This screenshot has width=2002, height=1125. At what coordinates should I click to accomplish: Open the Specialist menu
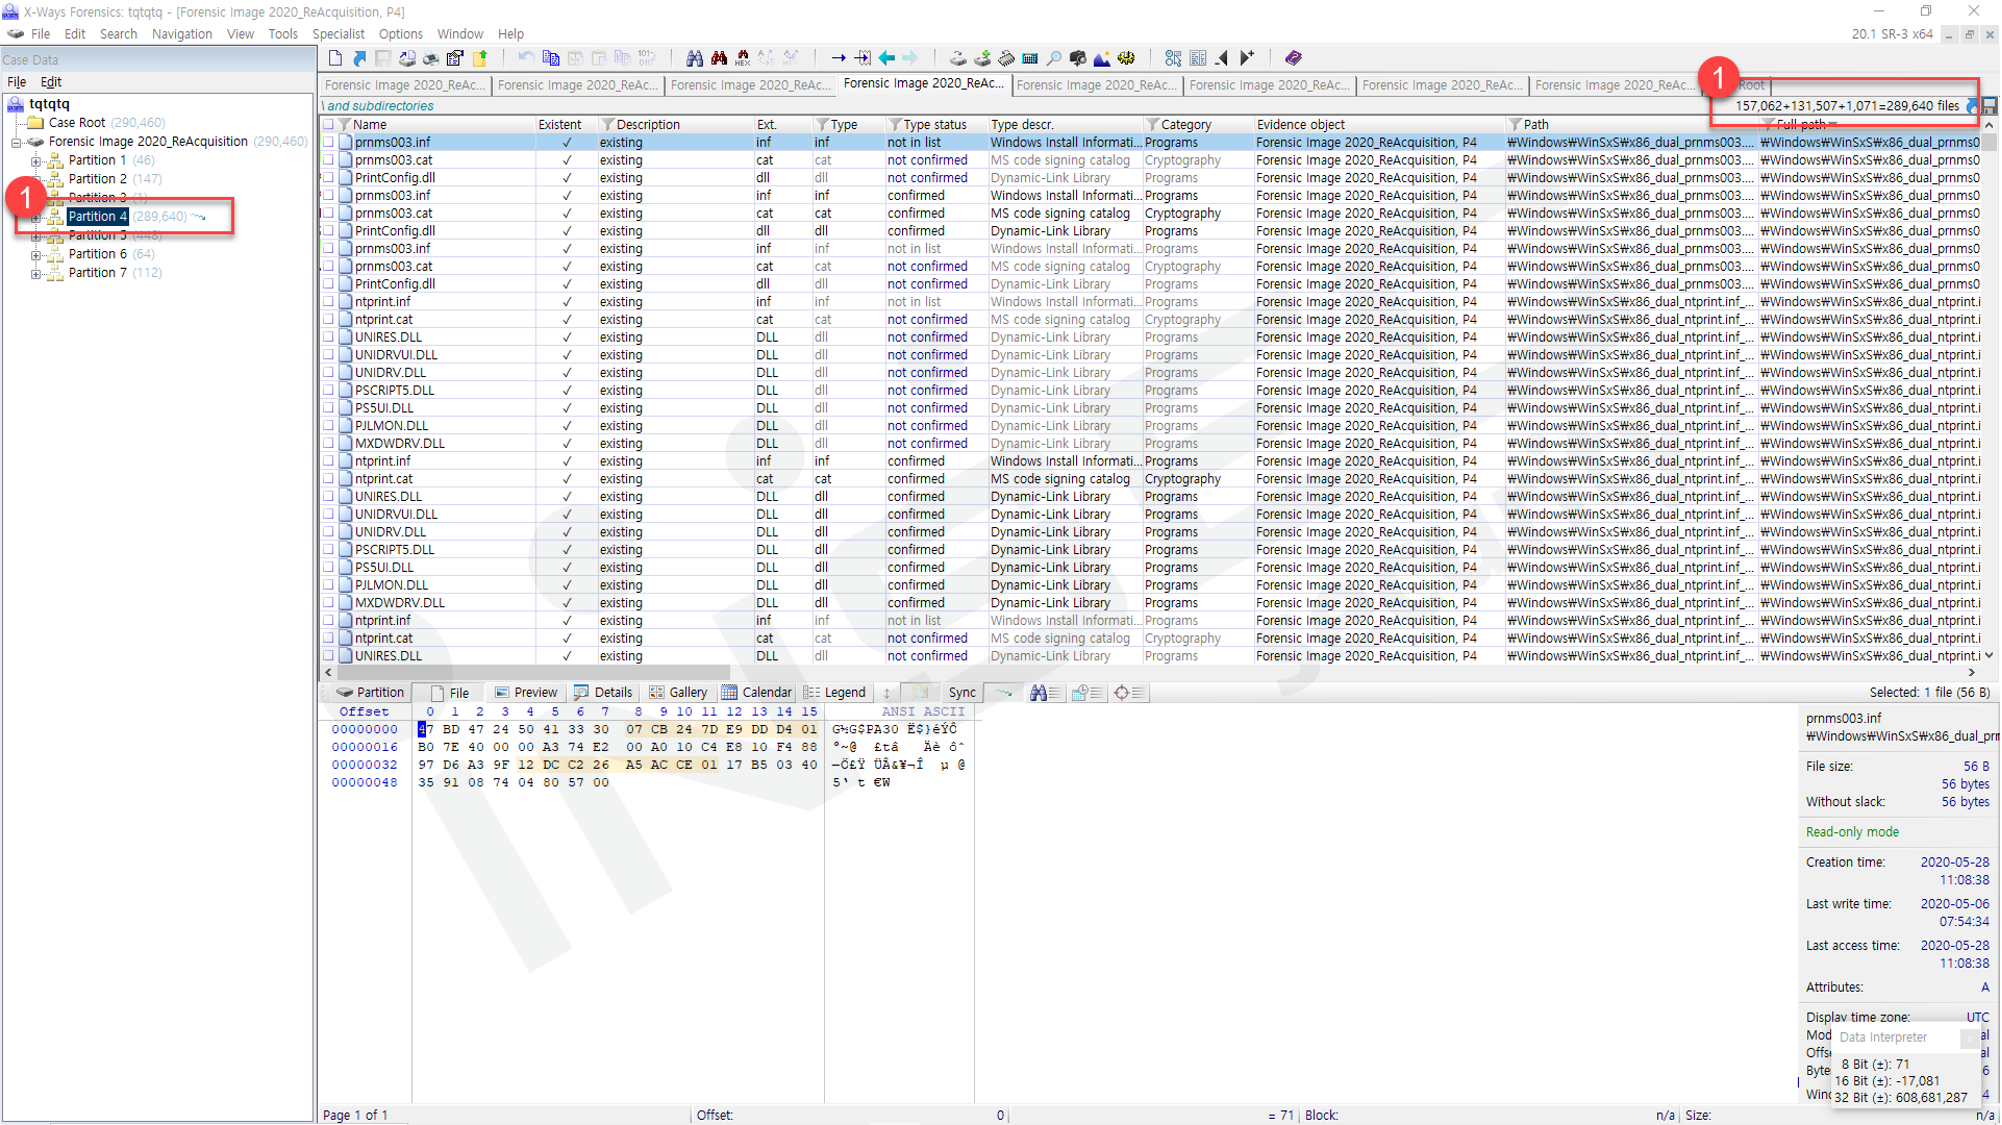[x=338, y=34]
